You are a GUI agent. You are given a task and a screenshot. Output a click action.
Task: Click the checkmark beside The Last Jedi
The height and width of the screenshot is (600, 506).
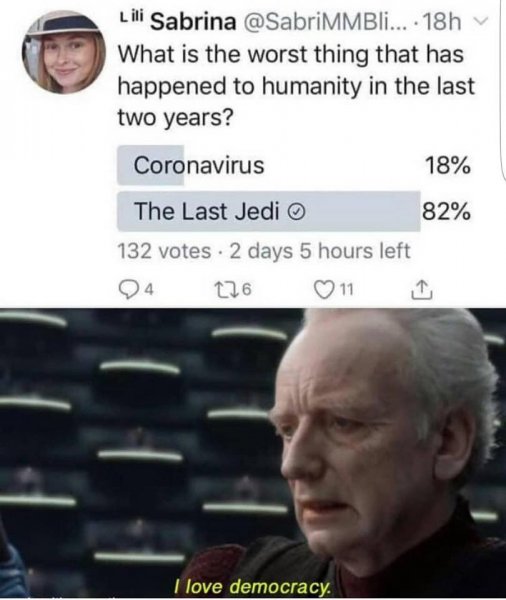coord(298,212)
